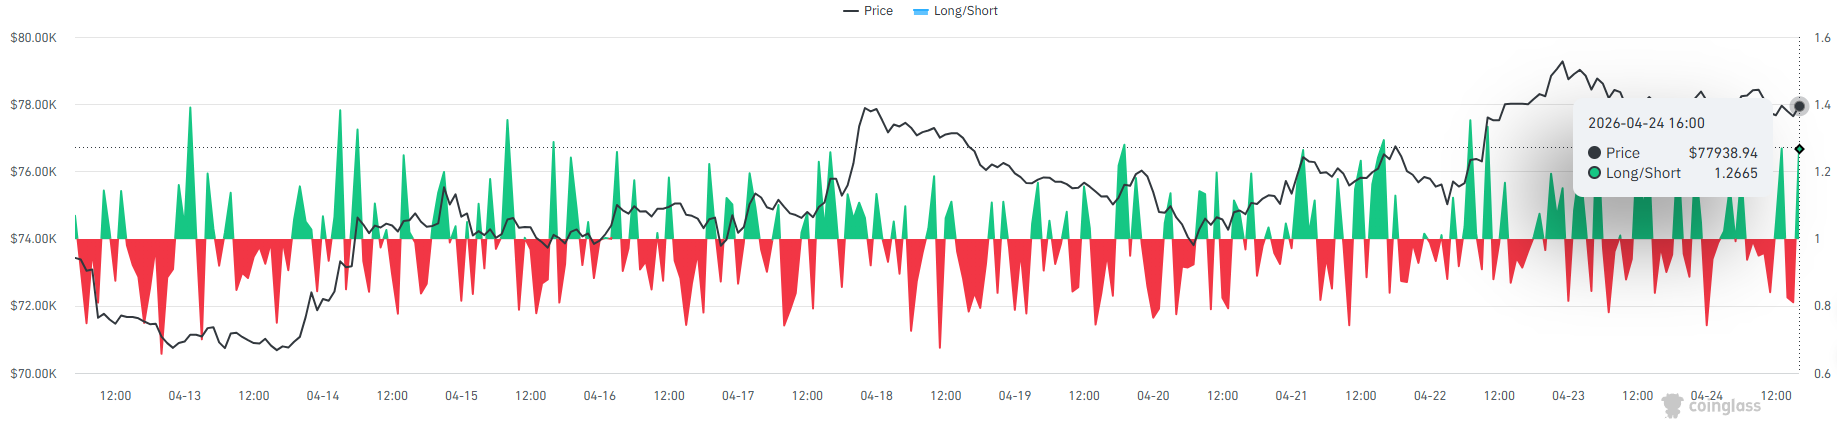
Task: Click the Price dot in tooltip
Action: (1594, 153)
